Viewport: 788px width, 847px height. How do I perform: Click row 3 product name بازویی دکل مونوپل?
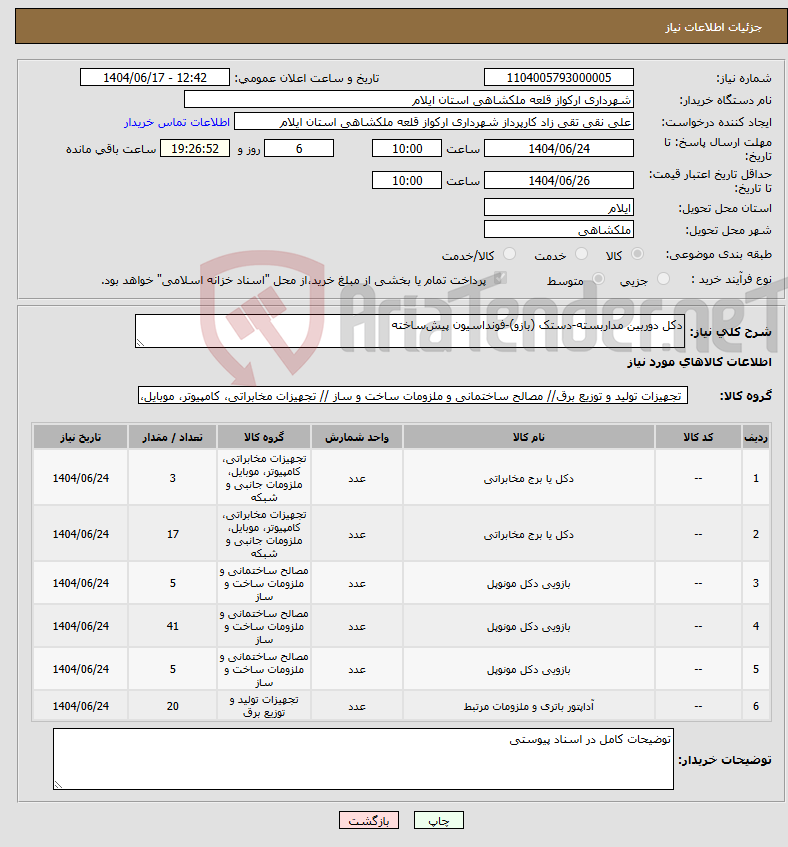(529, 584)
